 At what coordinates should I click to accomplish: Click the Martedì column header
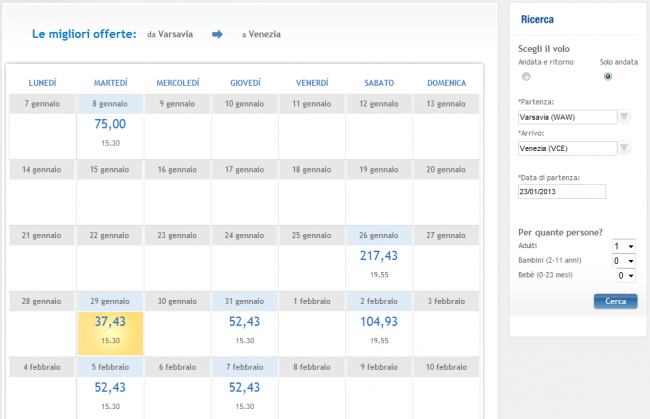pyautogui.click(x=110, y=82)
